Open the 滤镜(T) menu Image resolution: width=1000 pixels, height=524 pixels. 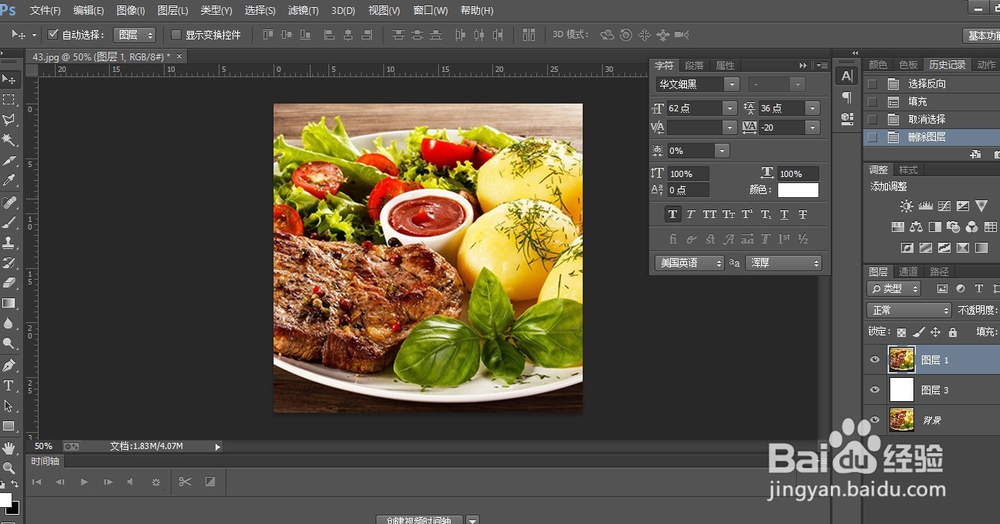(303, 10)
